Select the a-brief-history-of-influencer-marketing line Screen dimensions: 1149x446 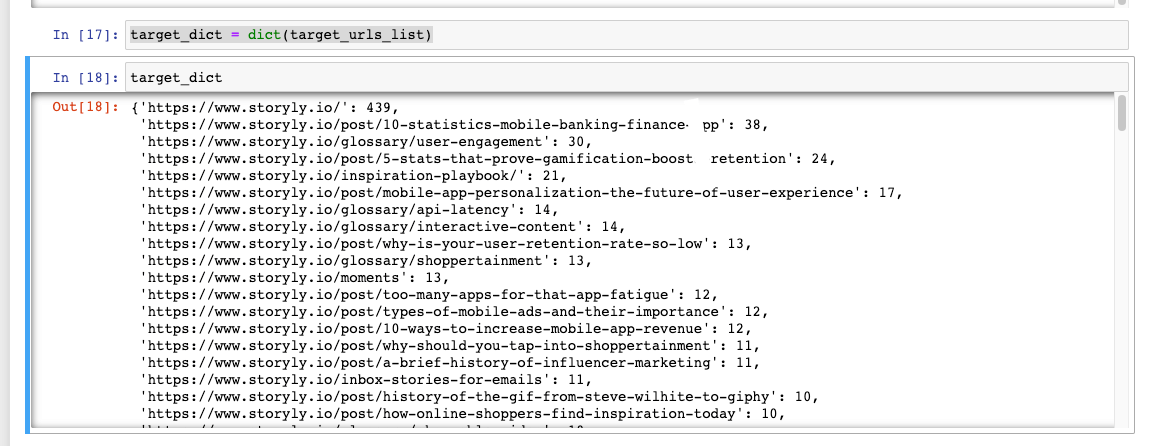click(450, 363)
